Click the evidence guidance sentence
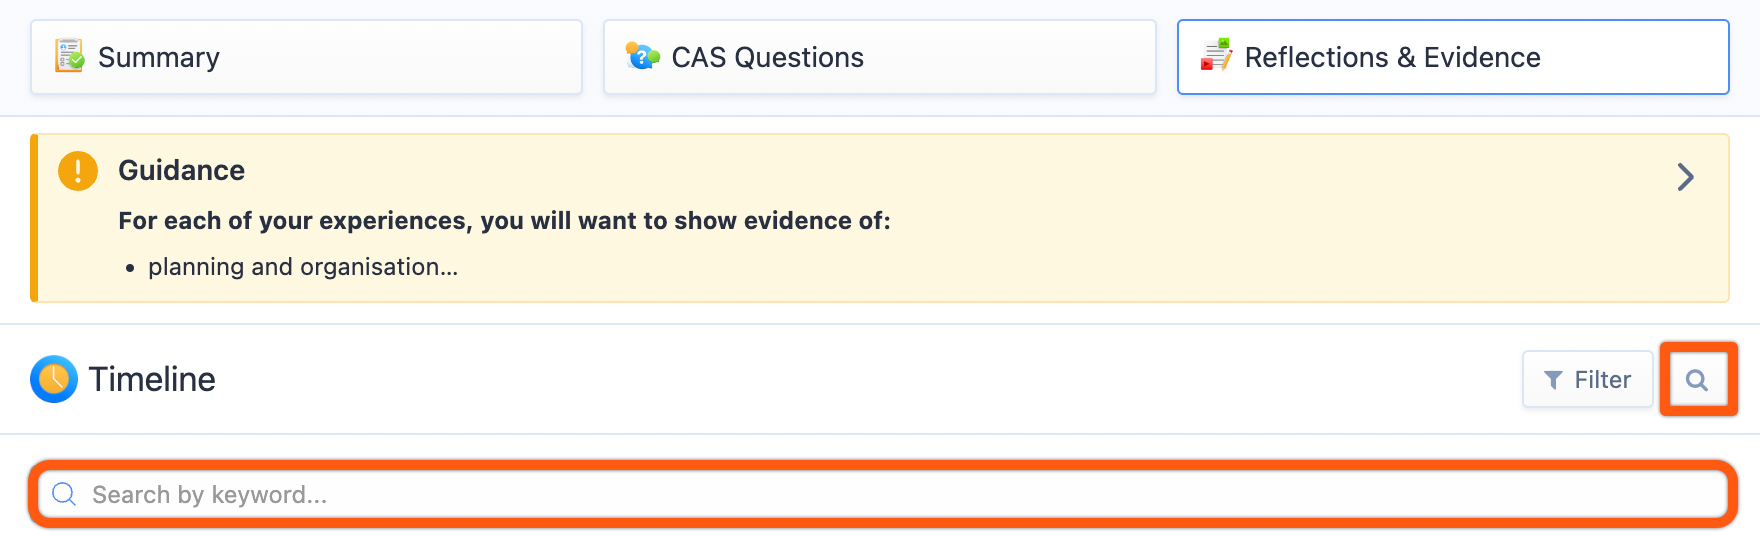Screen dimensions: 1760x544 [x=504, y=221]
